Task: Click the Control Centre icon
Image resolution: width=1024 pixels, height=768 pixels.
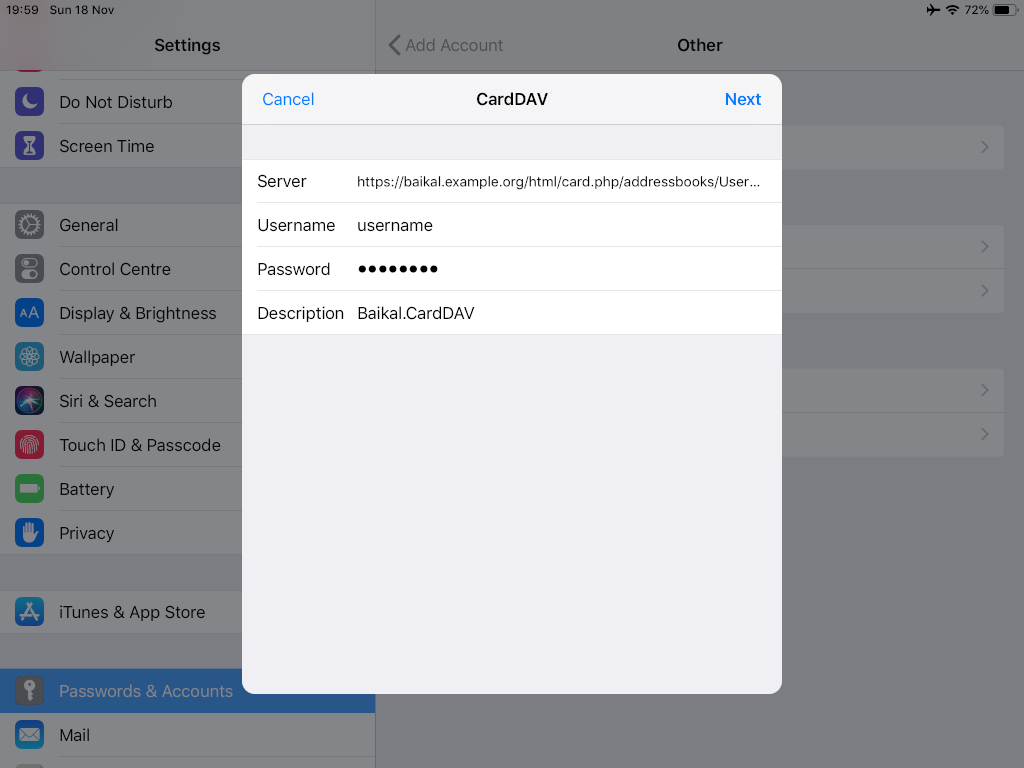Action: click(29, 269)
